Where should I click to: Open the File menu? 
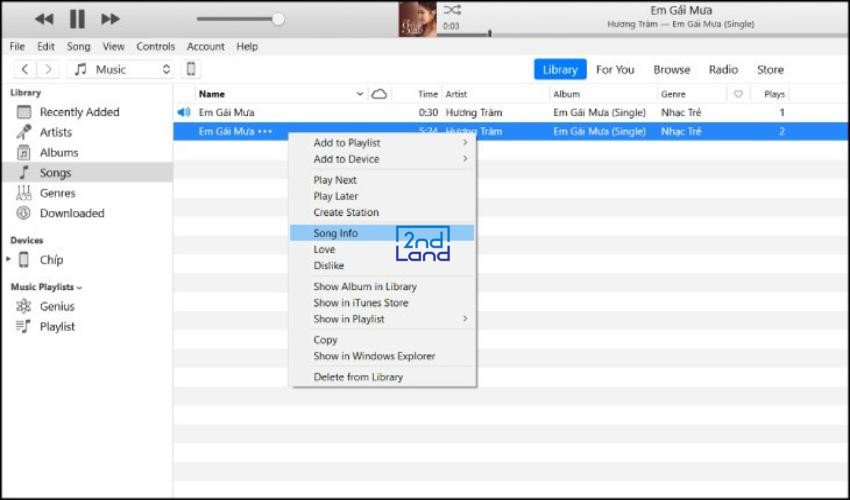point(17,47)
